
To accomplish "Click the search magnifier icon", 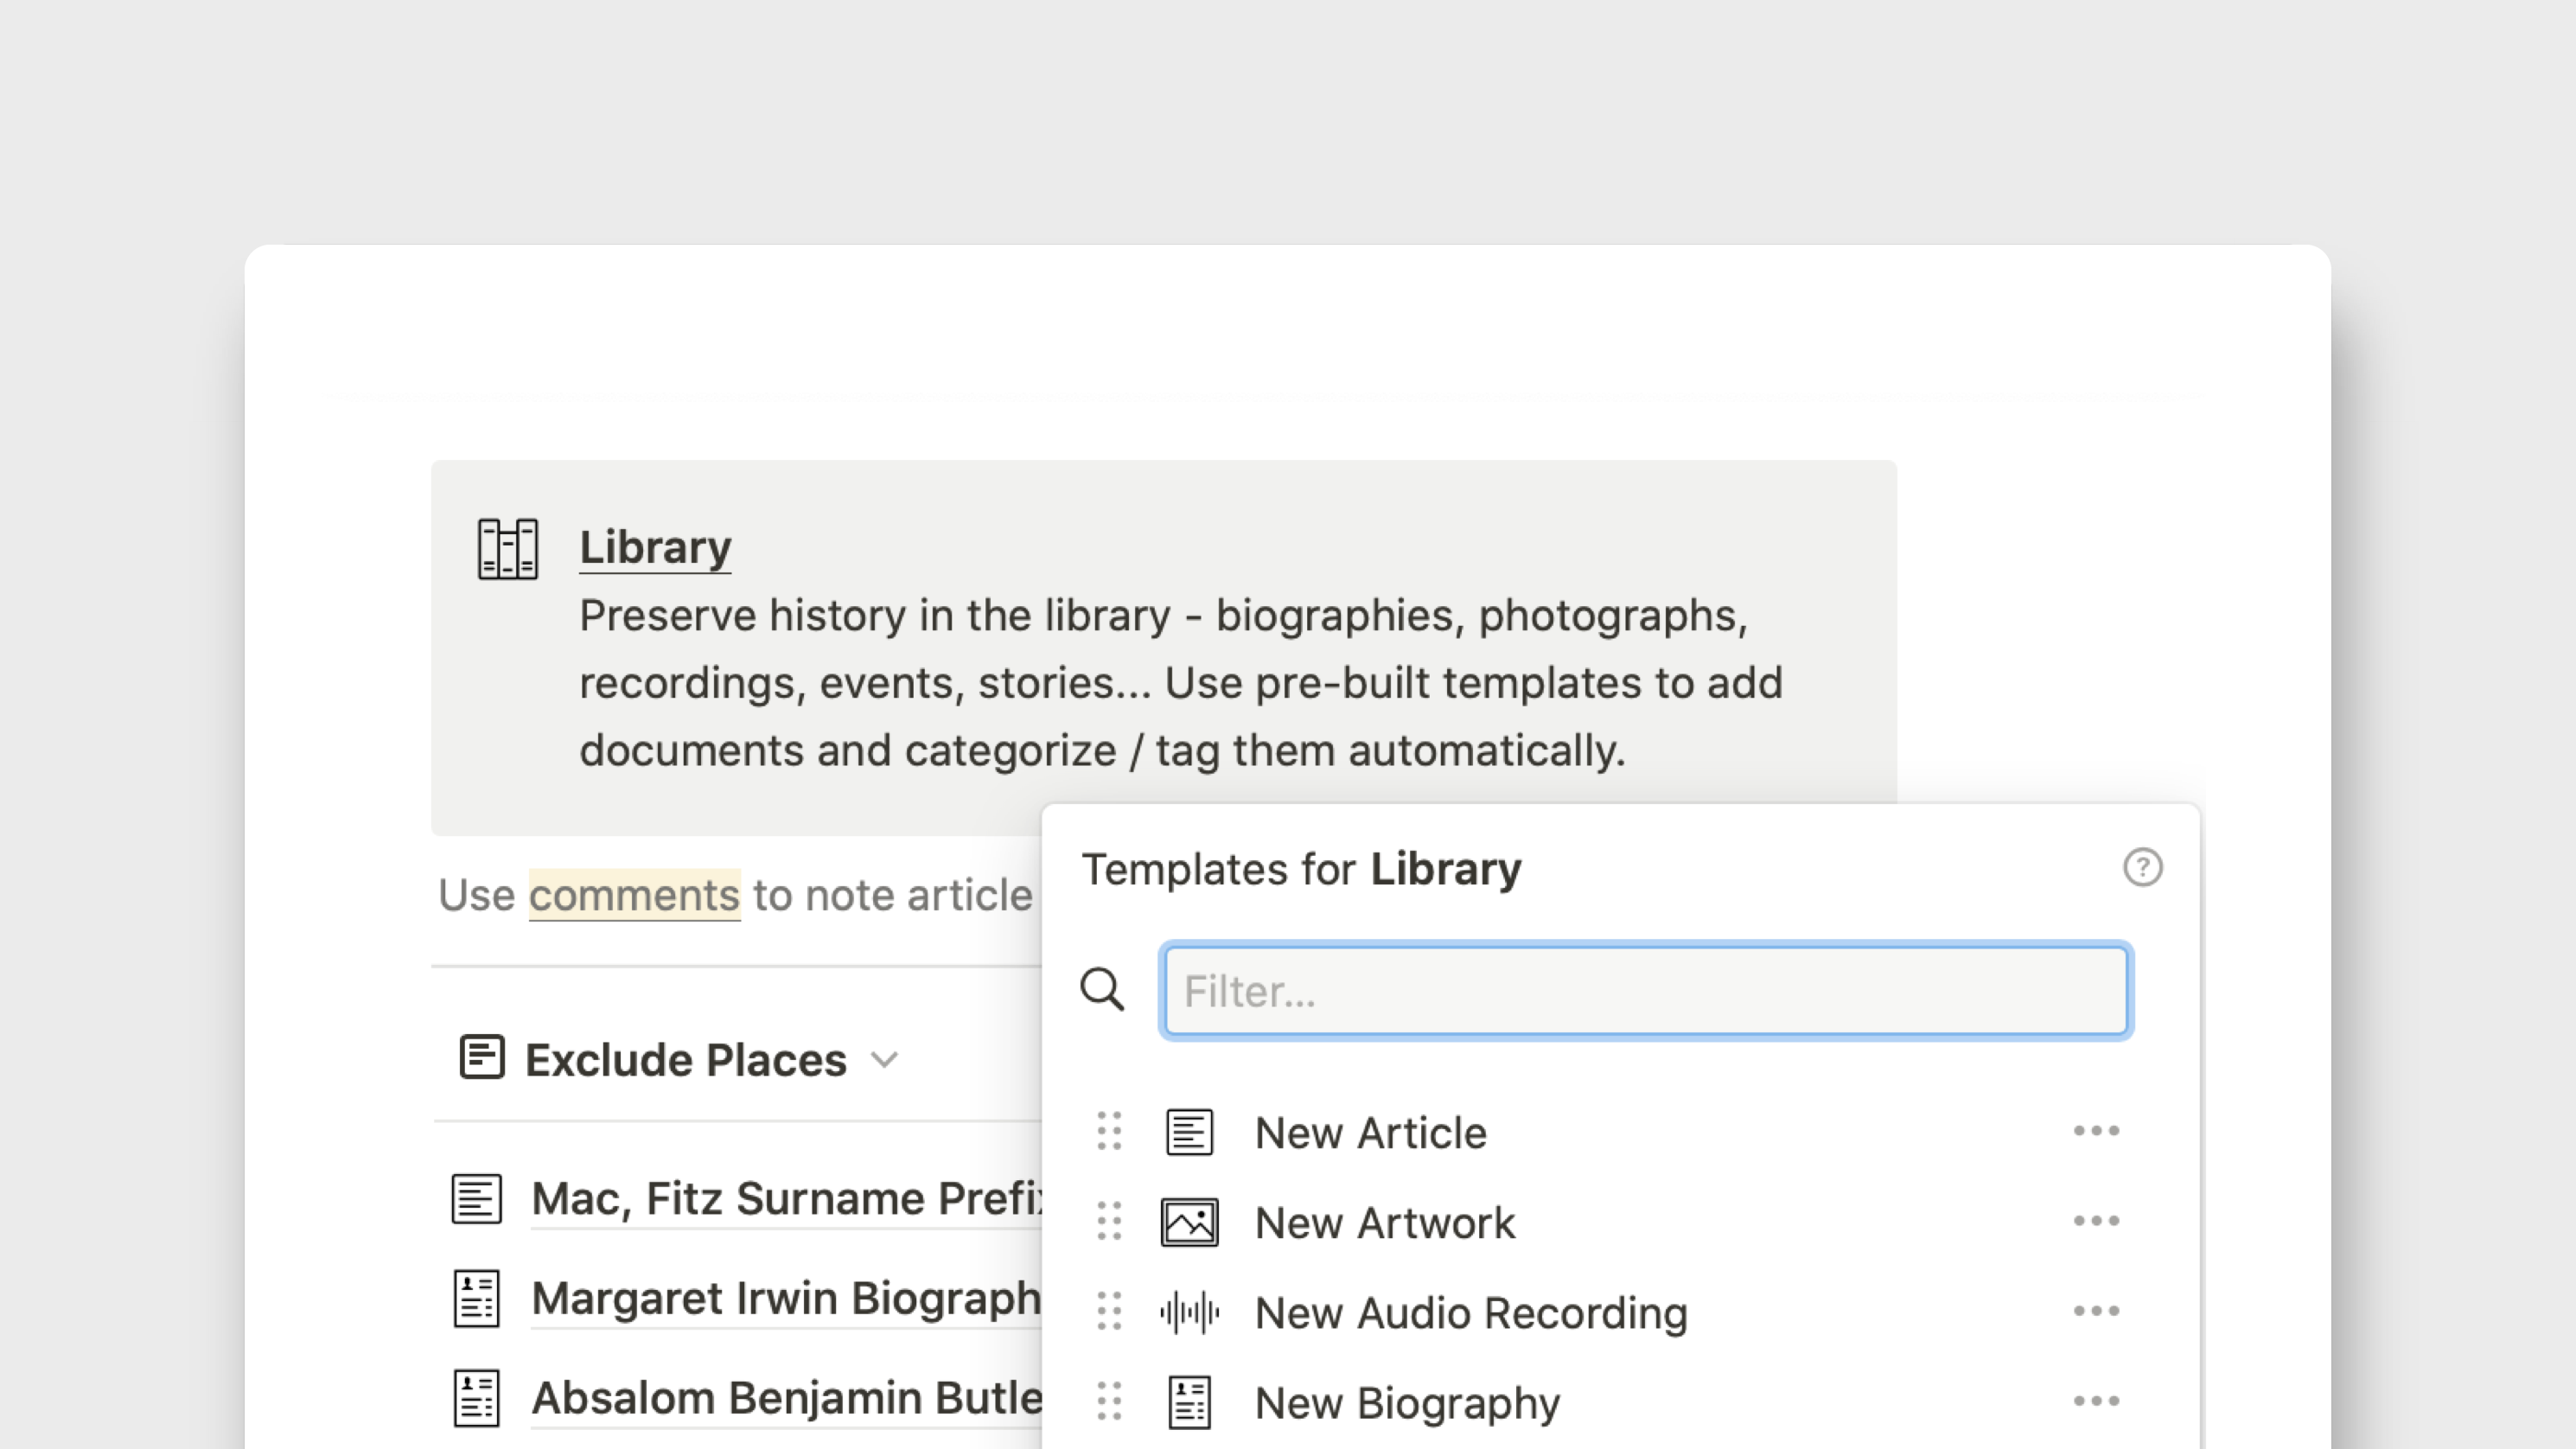I will coord(1102,989).
